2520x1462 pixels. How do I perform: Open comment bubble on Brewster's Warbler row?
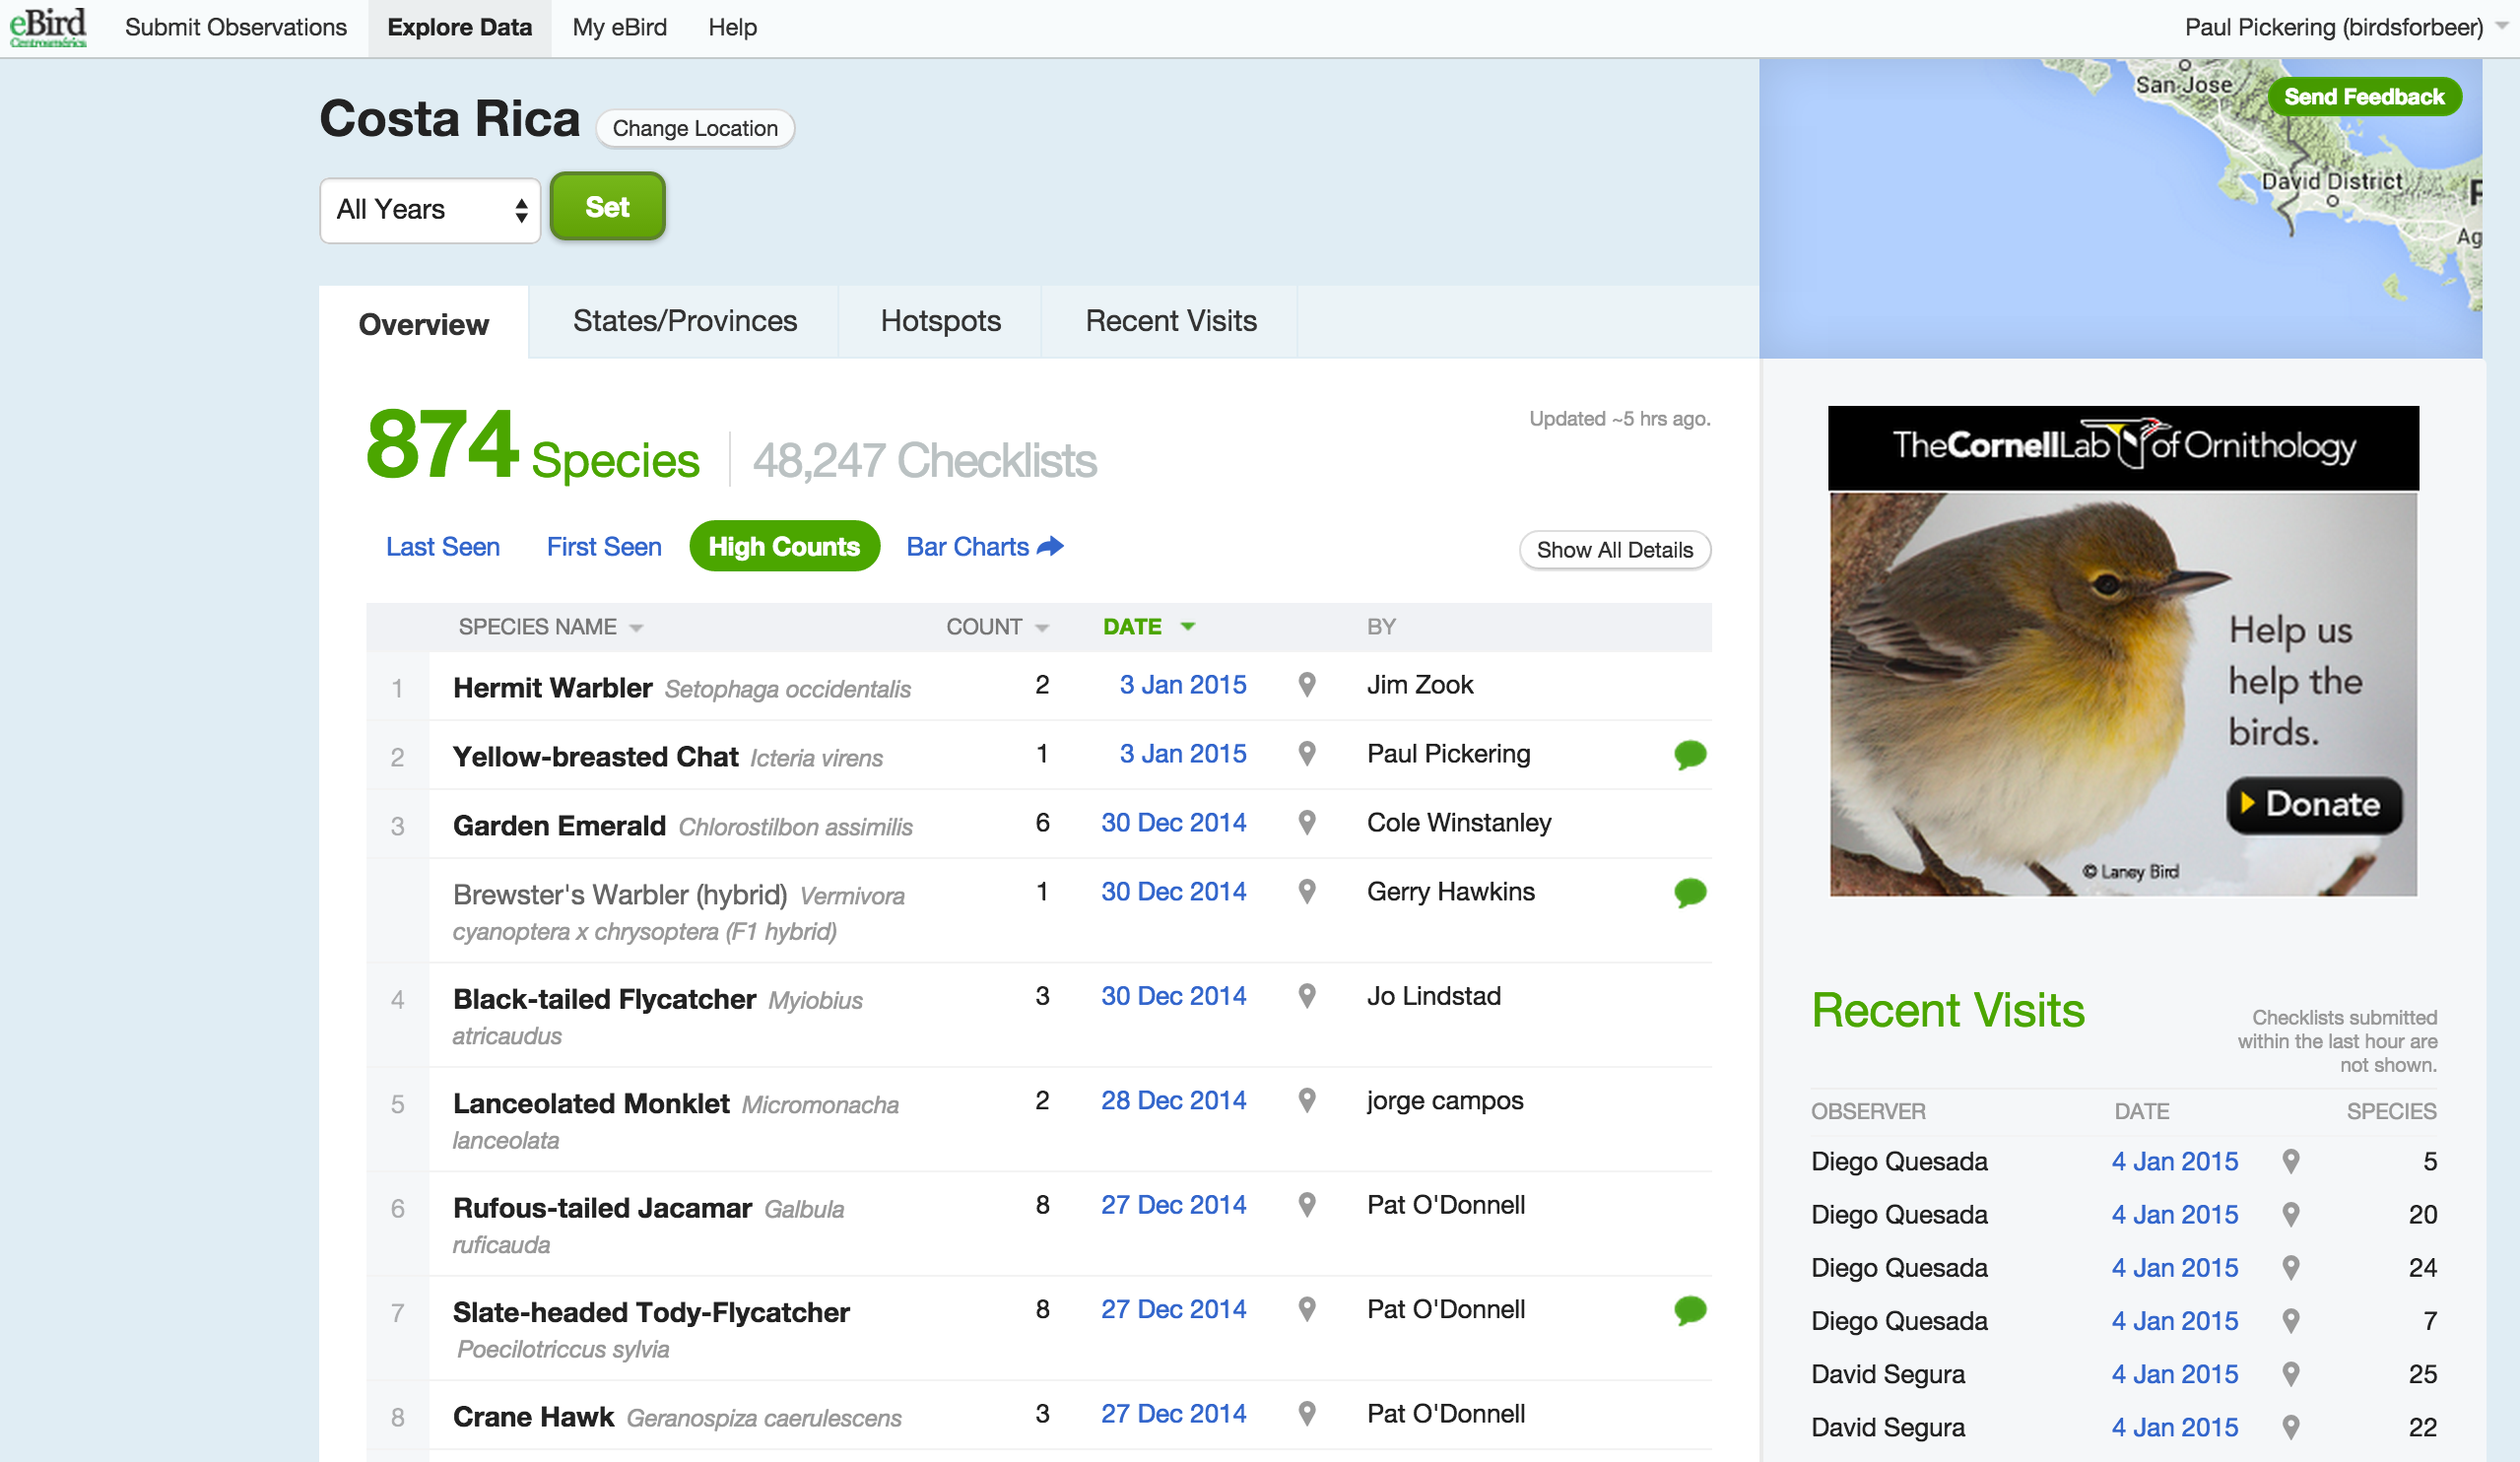click(x=1689, y=892)
